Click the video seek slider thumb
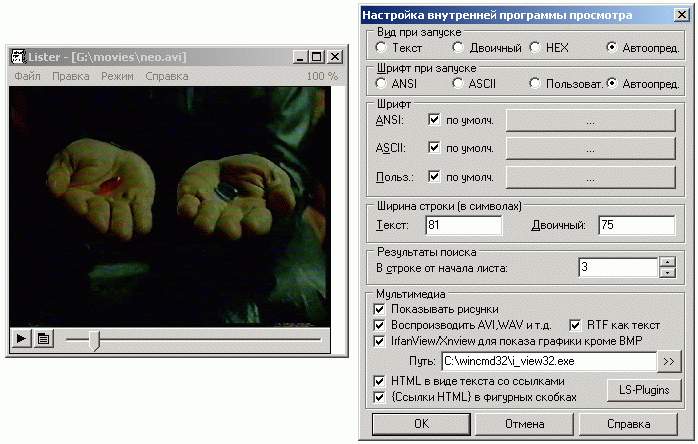Image resolution: width=698 pixels, height=444 pixels. pyautogui.click(x=94, y=341)
